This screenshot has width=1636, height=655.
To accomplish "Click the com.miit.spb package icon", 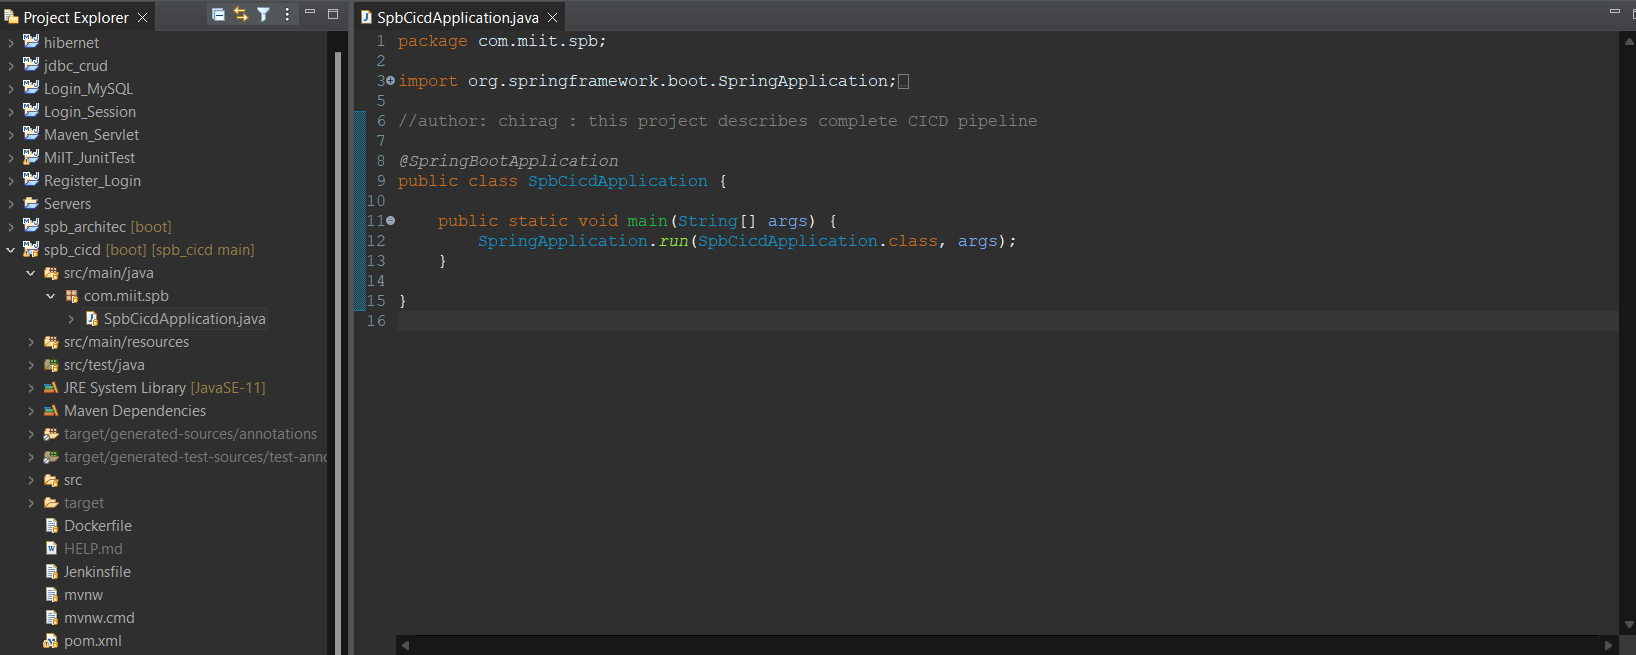I will tap(71, 296).
